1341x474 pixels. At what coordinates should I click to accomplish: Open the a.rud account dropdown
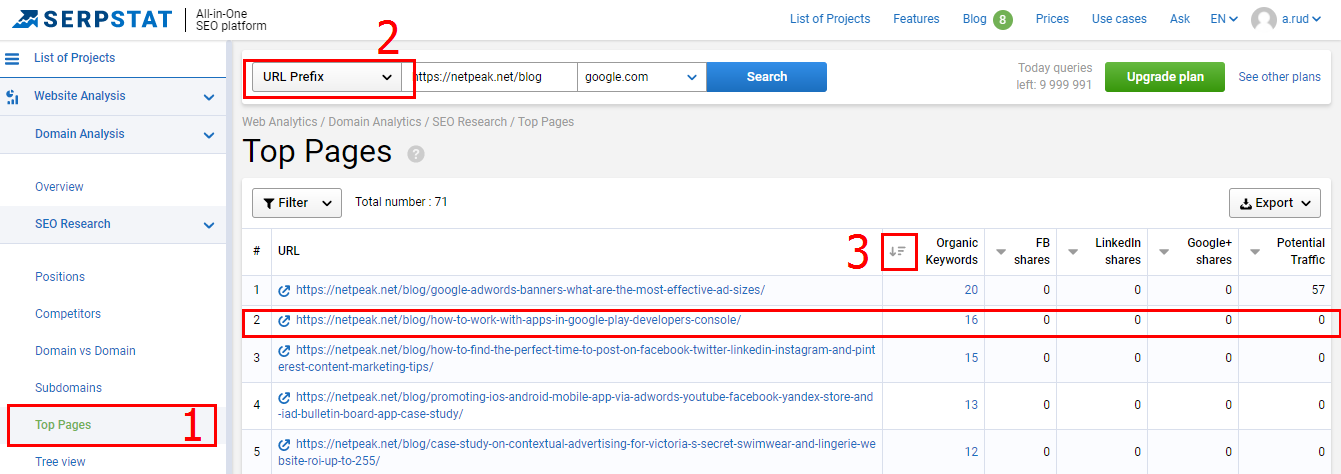1307,19
